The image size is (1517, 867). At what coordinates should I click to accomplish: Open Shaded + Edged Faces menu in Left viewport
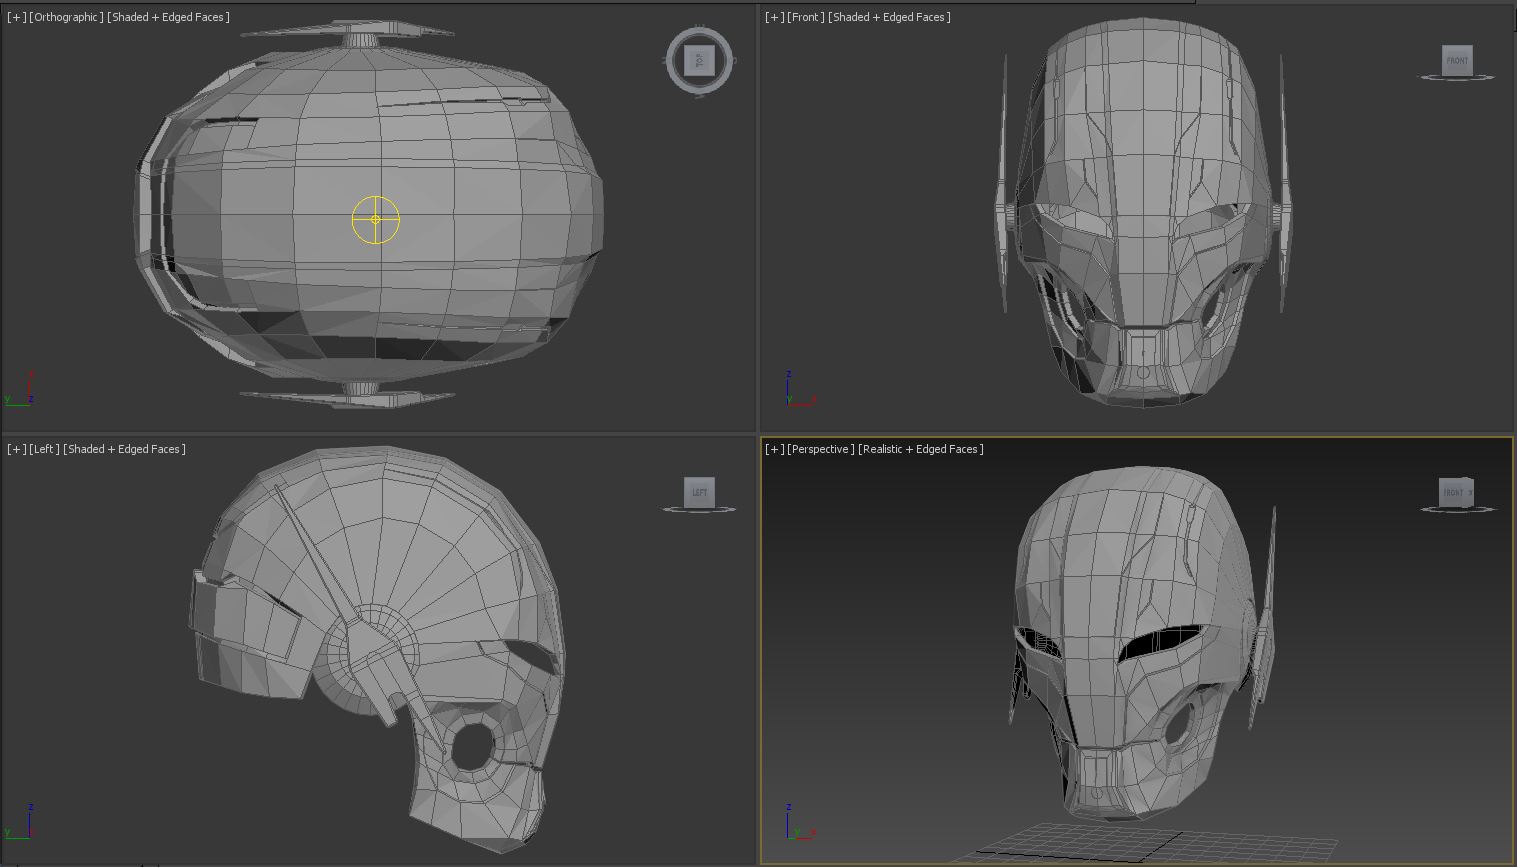click(x=124, y=449)
